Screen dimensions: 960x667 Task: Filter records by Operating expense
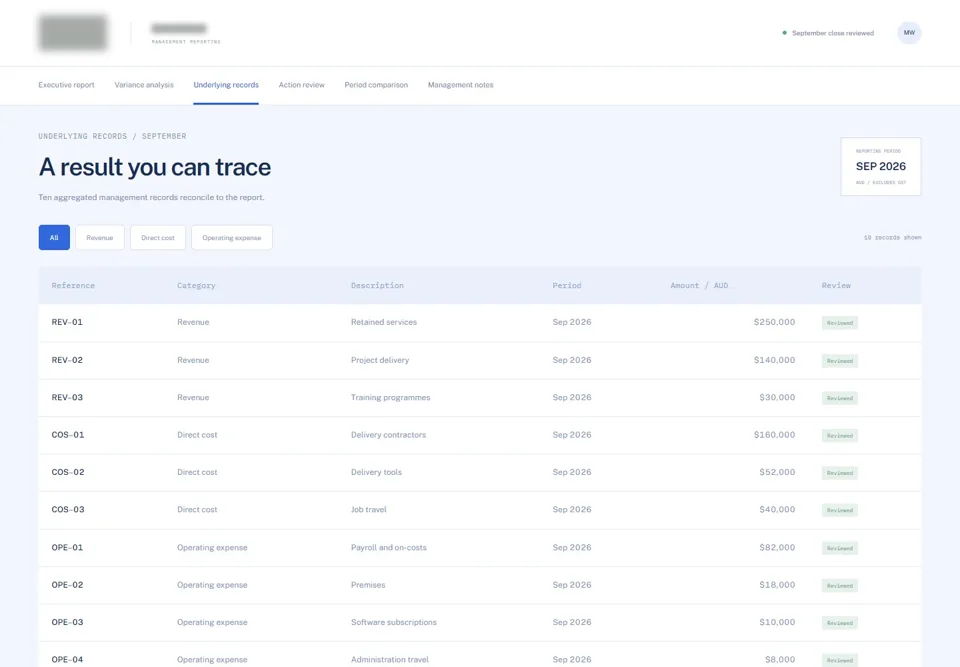click(x=231, y=238)
